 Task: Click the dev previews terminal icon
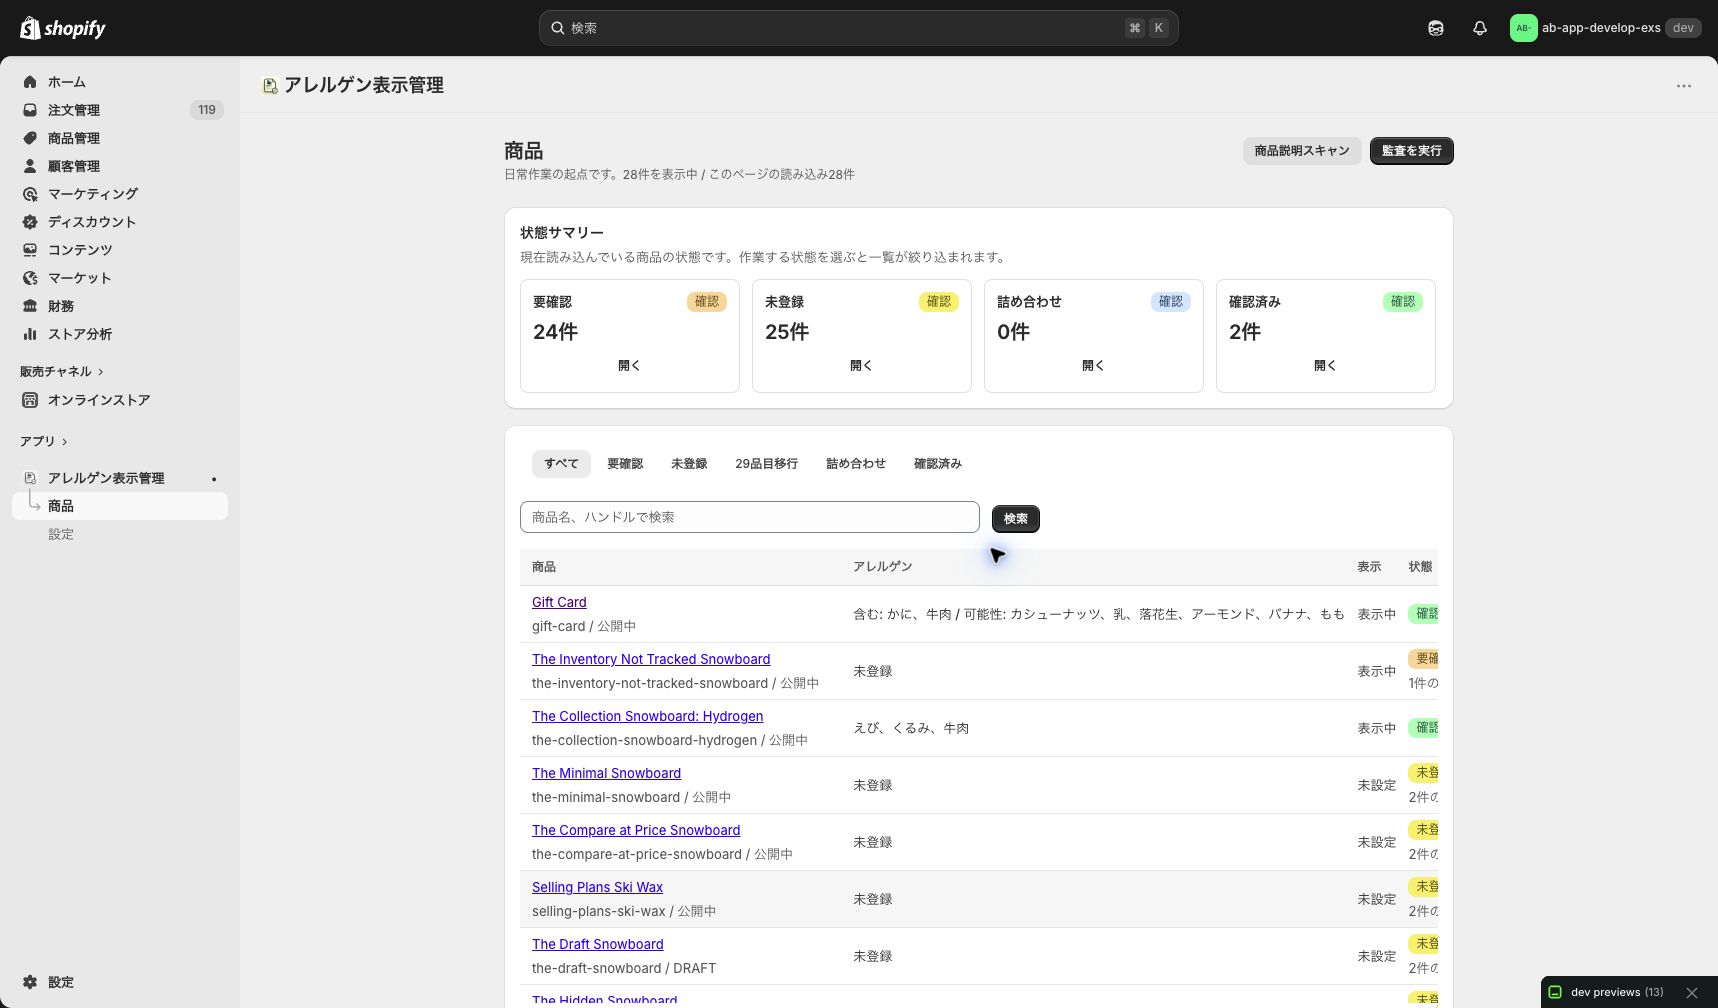pyautogui.click(x=1555, y=992)
